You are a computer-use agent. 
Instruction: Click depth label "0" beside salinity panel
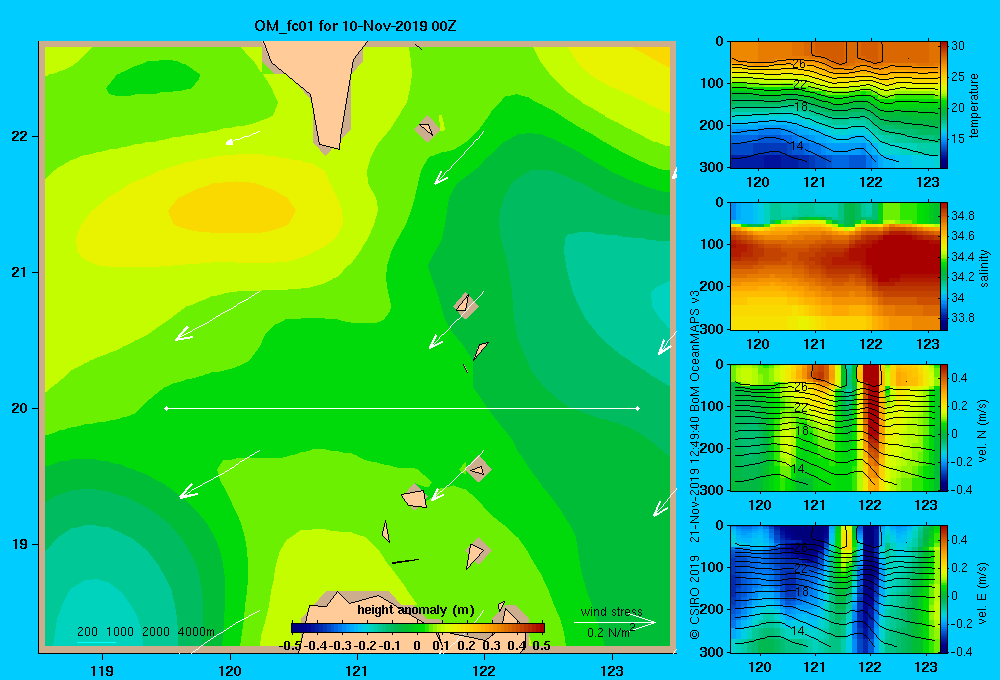(719, 203)
